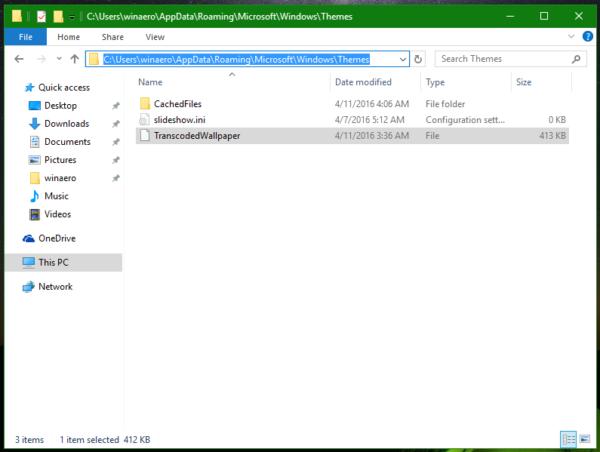Screen dimensions: 600x452
Task: Click the Back navigation arrow
Action: [19, 59]
